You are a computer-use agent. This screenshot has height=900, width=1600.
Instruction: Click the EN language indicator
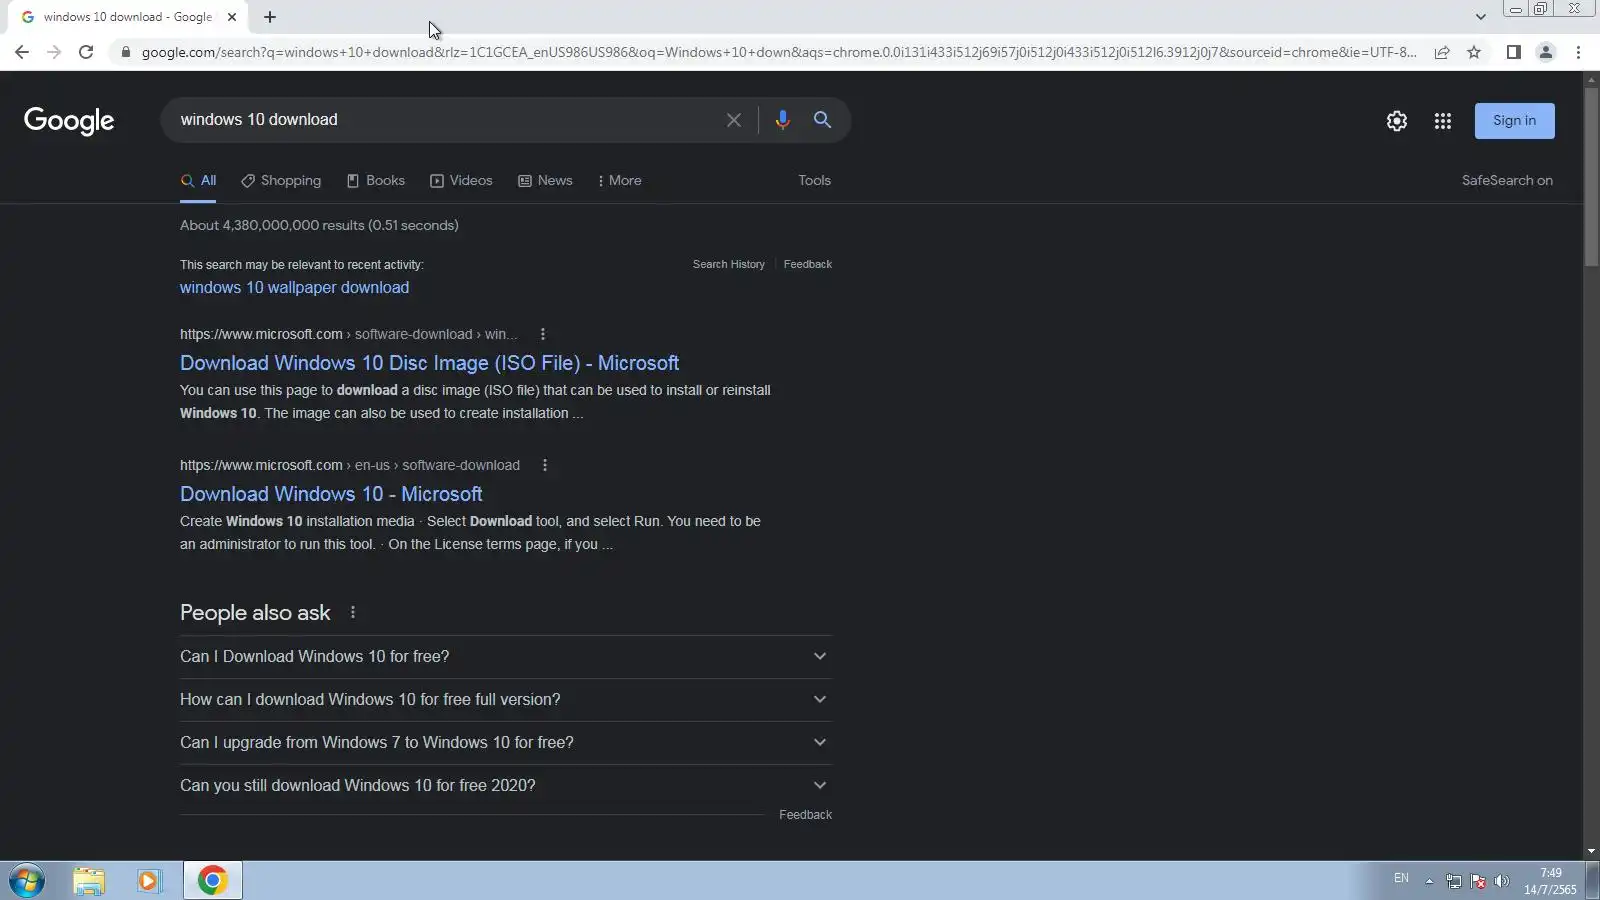pos(1401,879)
